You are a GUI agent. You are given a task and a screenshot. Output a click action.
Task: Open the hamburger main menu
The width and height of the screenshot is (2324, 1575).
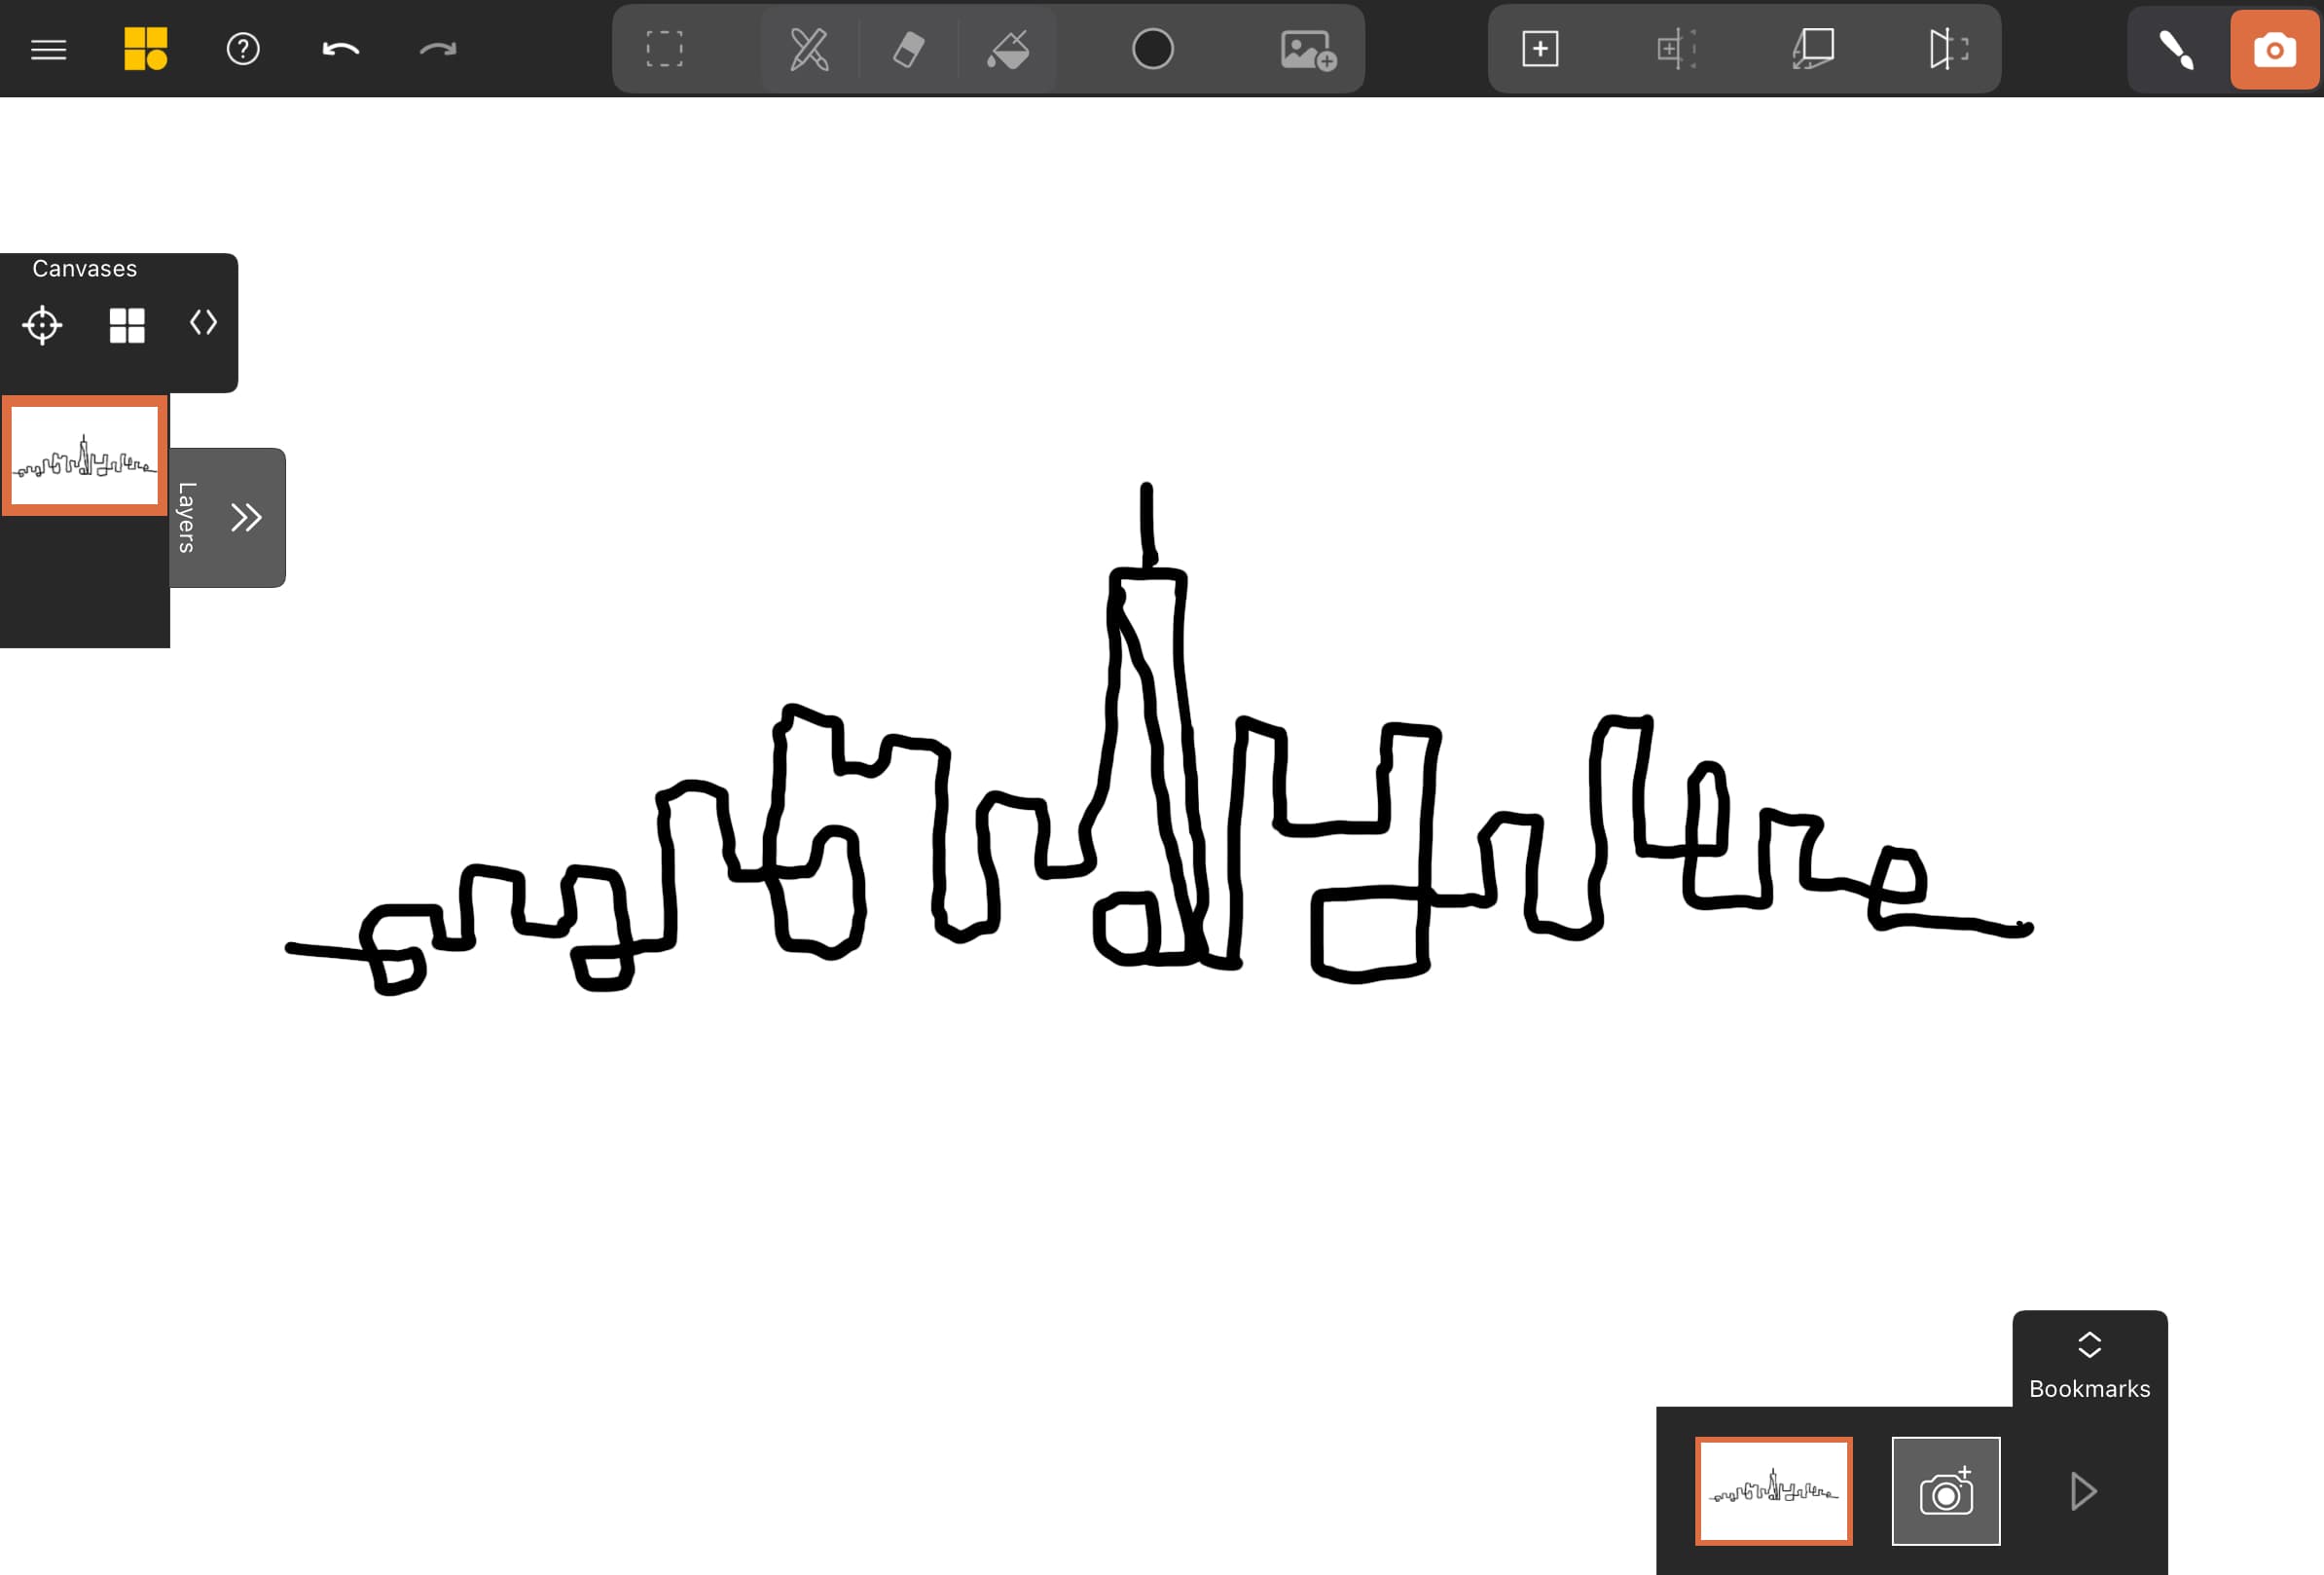(x=48, y=49)
